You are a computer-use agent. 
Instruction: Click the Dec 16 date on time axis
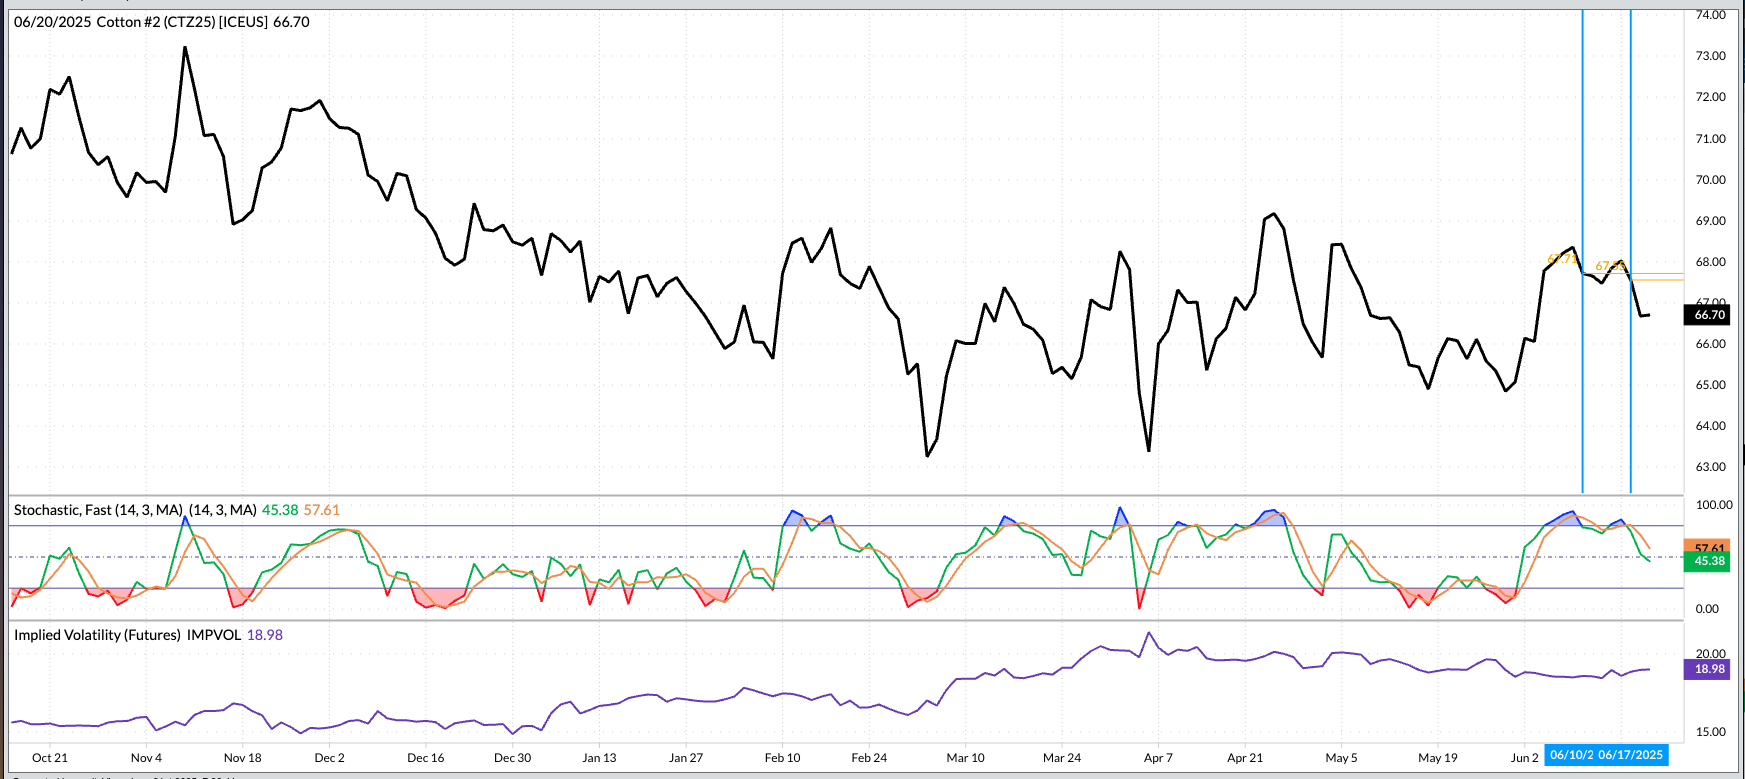point(426,758)
